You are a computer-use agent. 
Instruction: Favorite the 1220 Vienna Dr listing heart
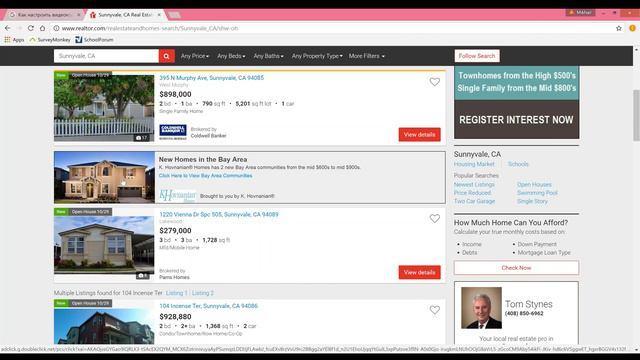coord(435,218)
